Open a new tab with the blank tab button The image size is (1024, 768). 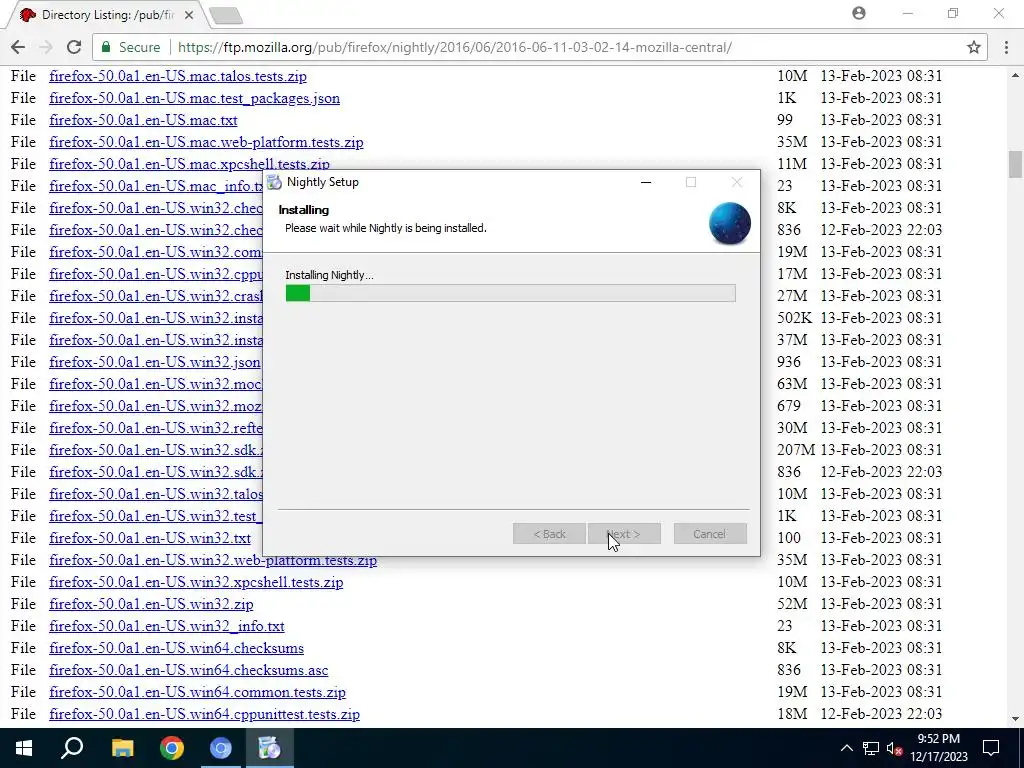227,15
